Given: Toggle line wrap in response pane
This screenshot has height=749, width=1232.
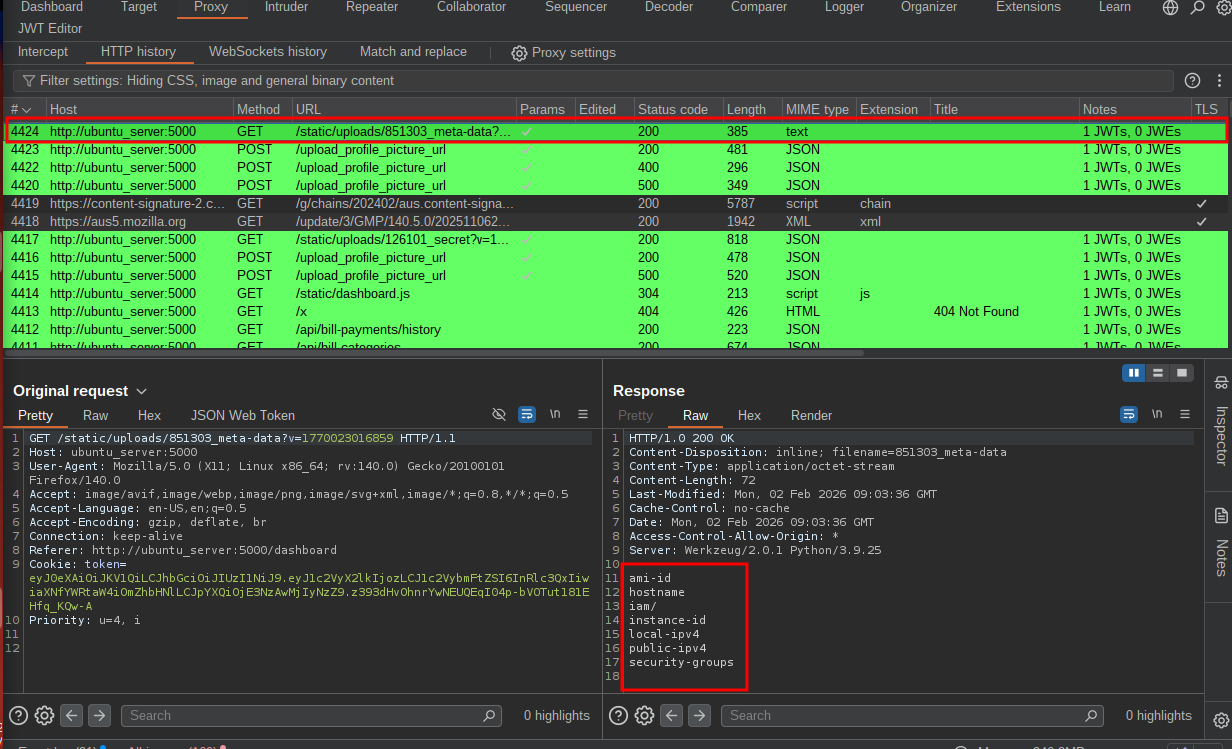Looking at the screenshot, I should tap(1129, 414).
